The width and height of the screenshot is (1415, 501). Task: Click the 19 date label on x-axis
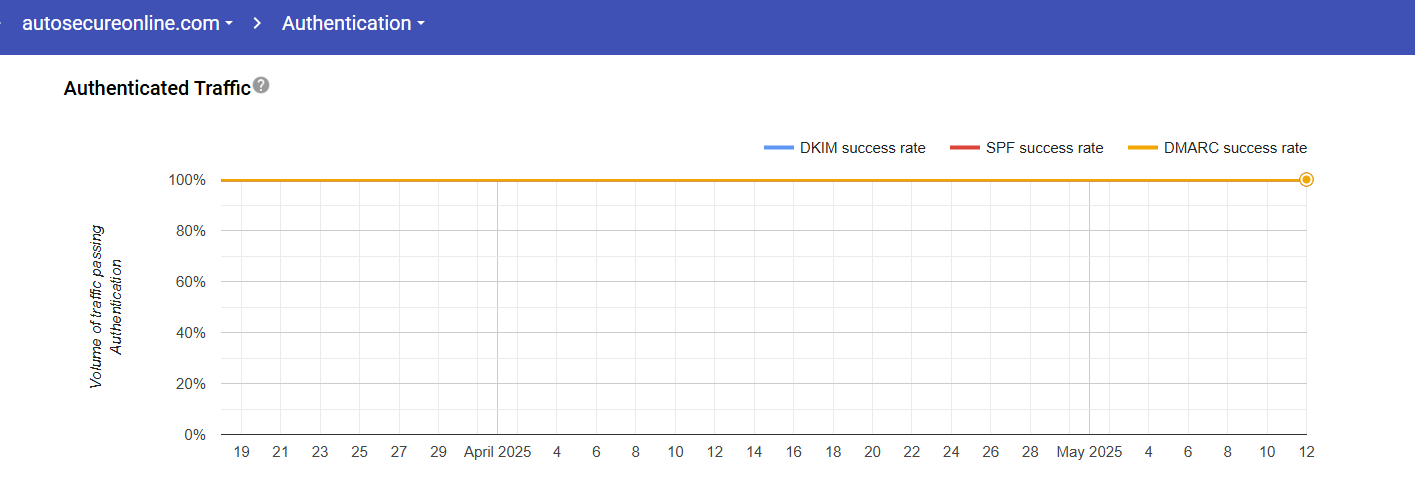241,452
